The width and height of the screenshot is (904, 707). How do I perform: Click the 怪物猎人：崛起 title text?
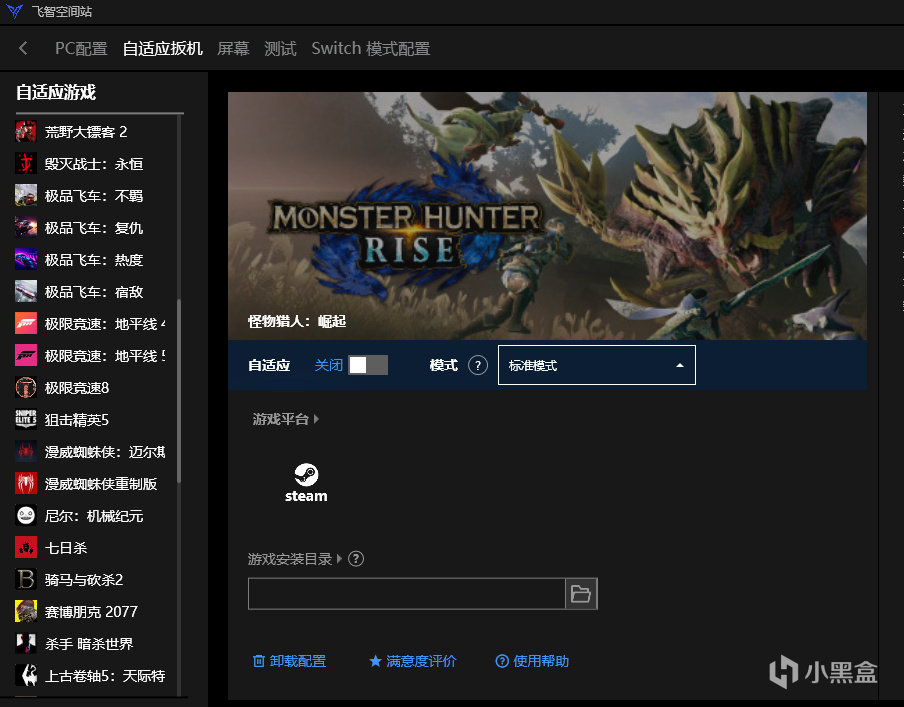(297, 321)
